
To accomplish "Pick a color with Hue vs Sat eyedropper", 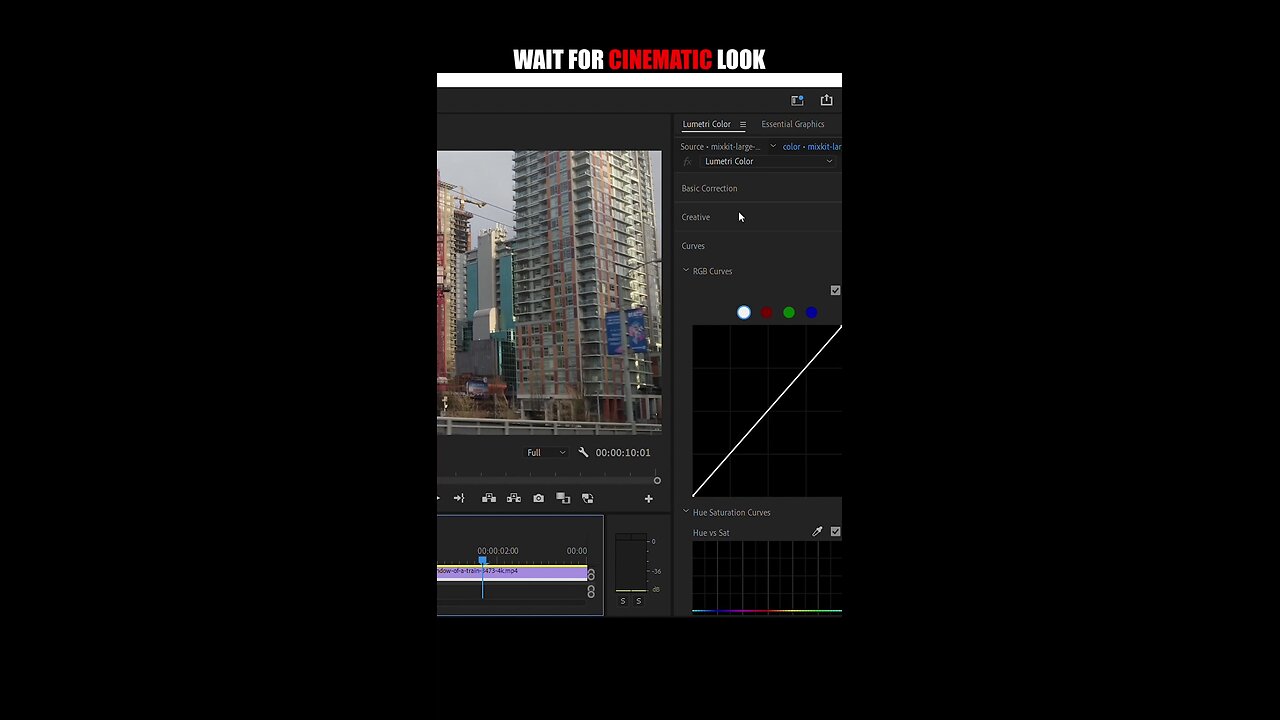I will [817, 532].
